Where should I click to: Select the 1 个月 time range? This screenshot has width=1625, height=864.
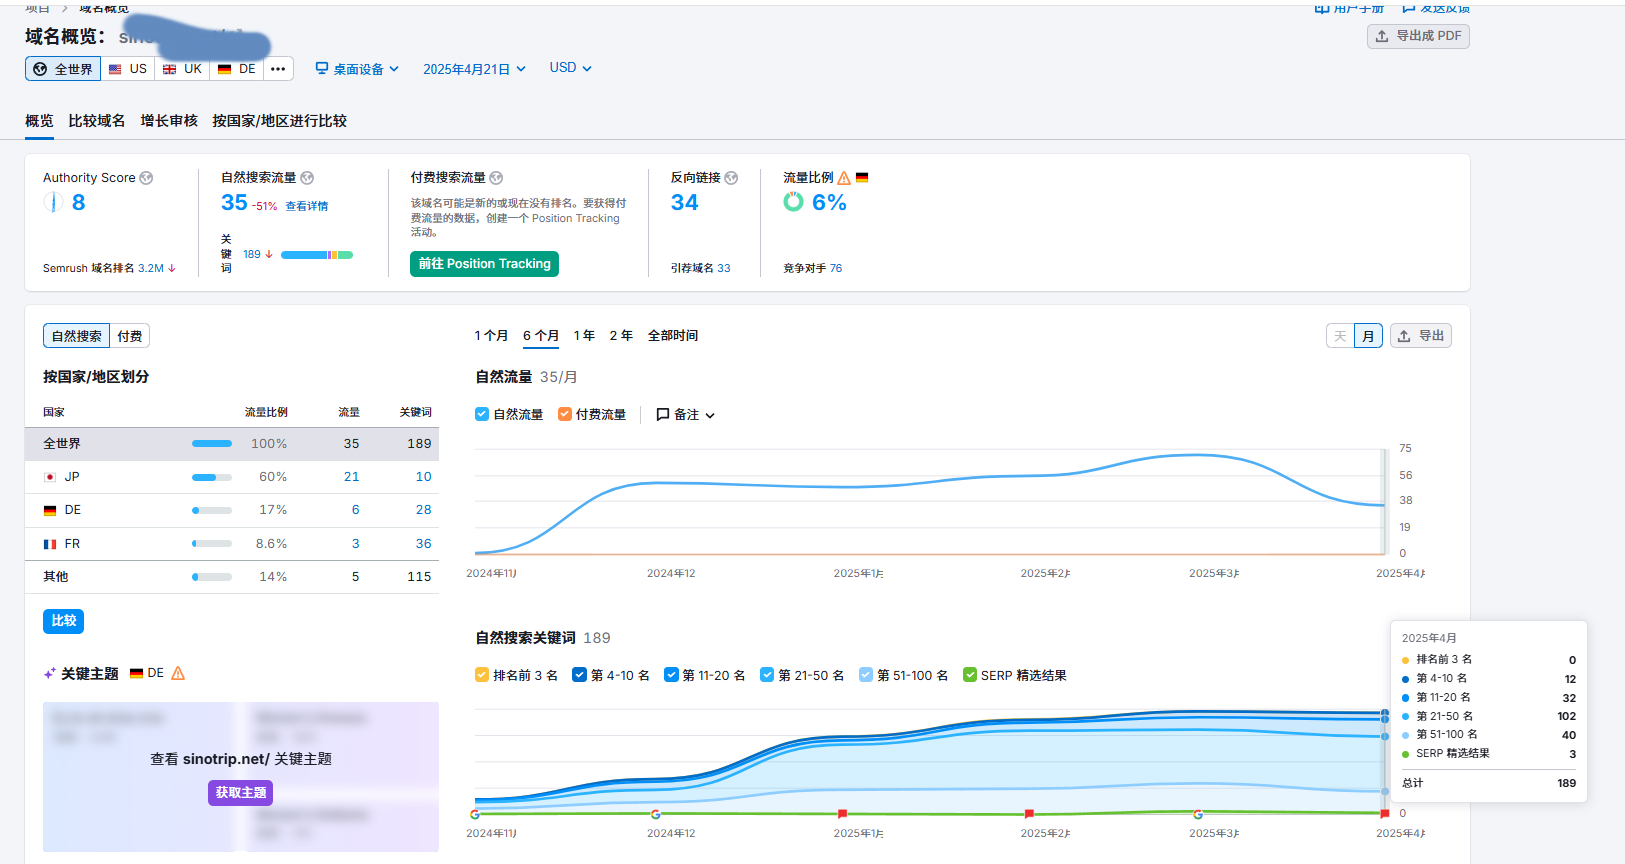click(491, 336)
